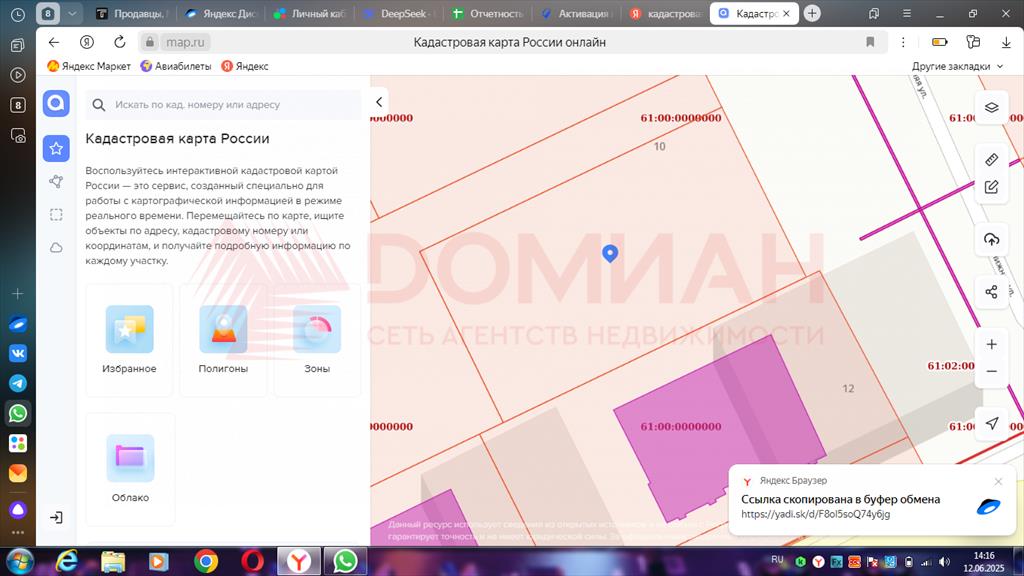1024x576 pixels.
Task: Click the 14:16 taskbar clock
Action: [x=984, y=556]
